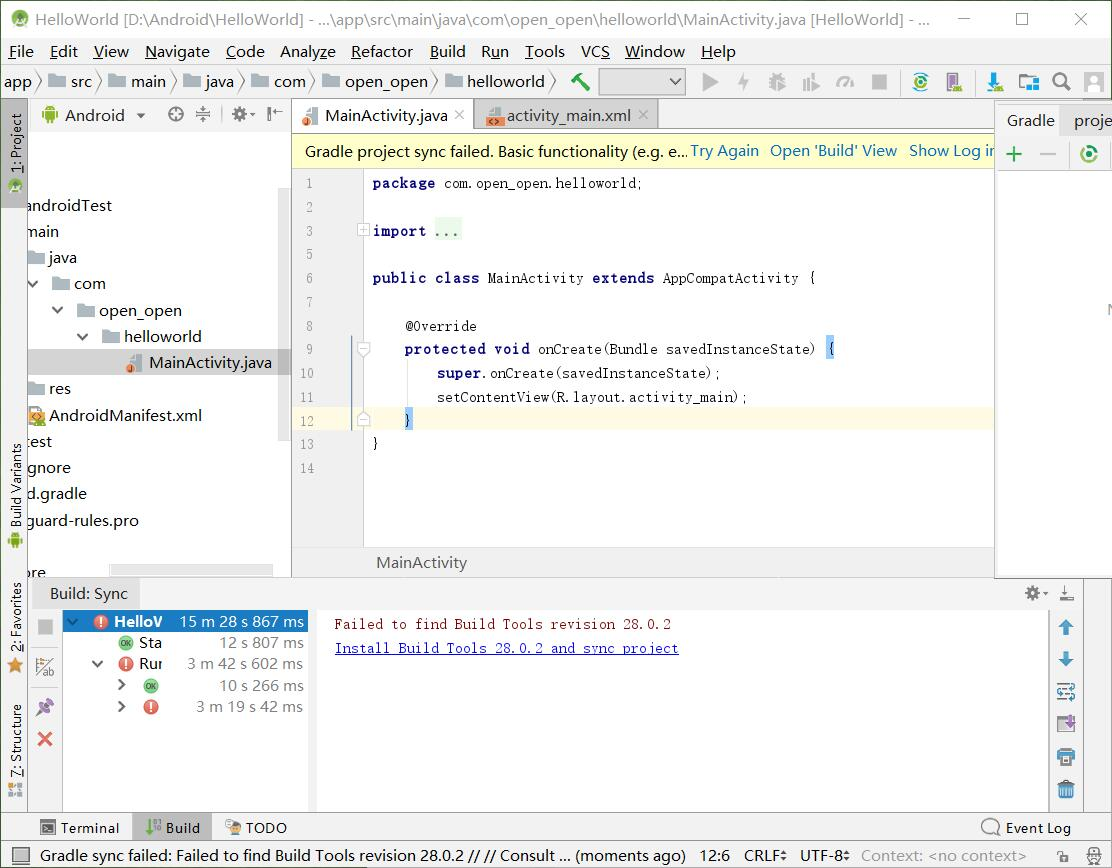Expand the Build node showing 10 s 266 ms
The width and height of the screenshot is (1112, 868).
coord(121,685)
